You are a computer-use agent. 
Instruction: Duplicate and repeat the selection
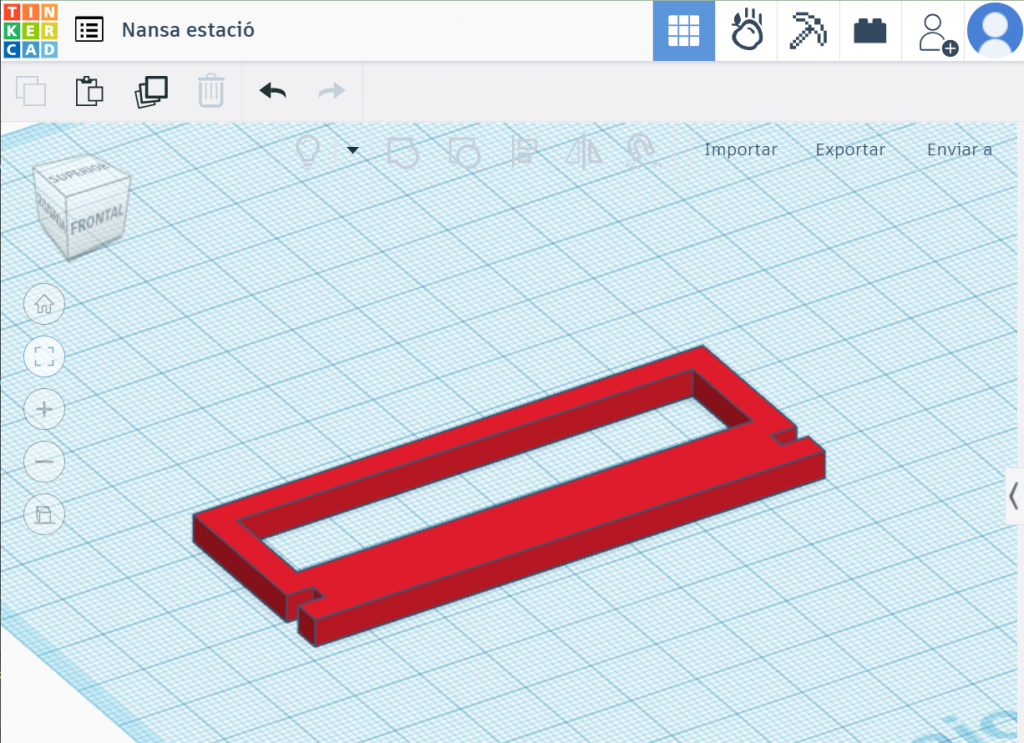(151, 91)
